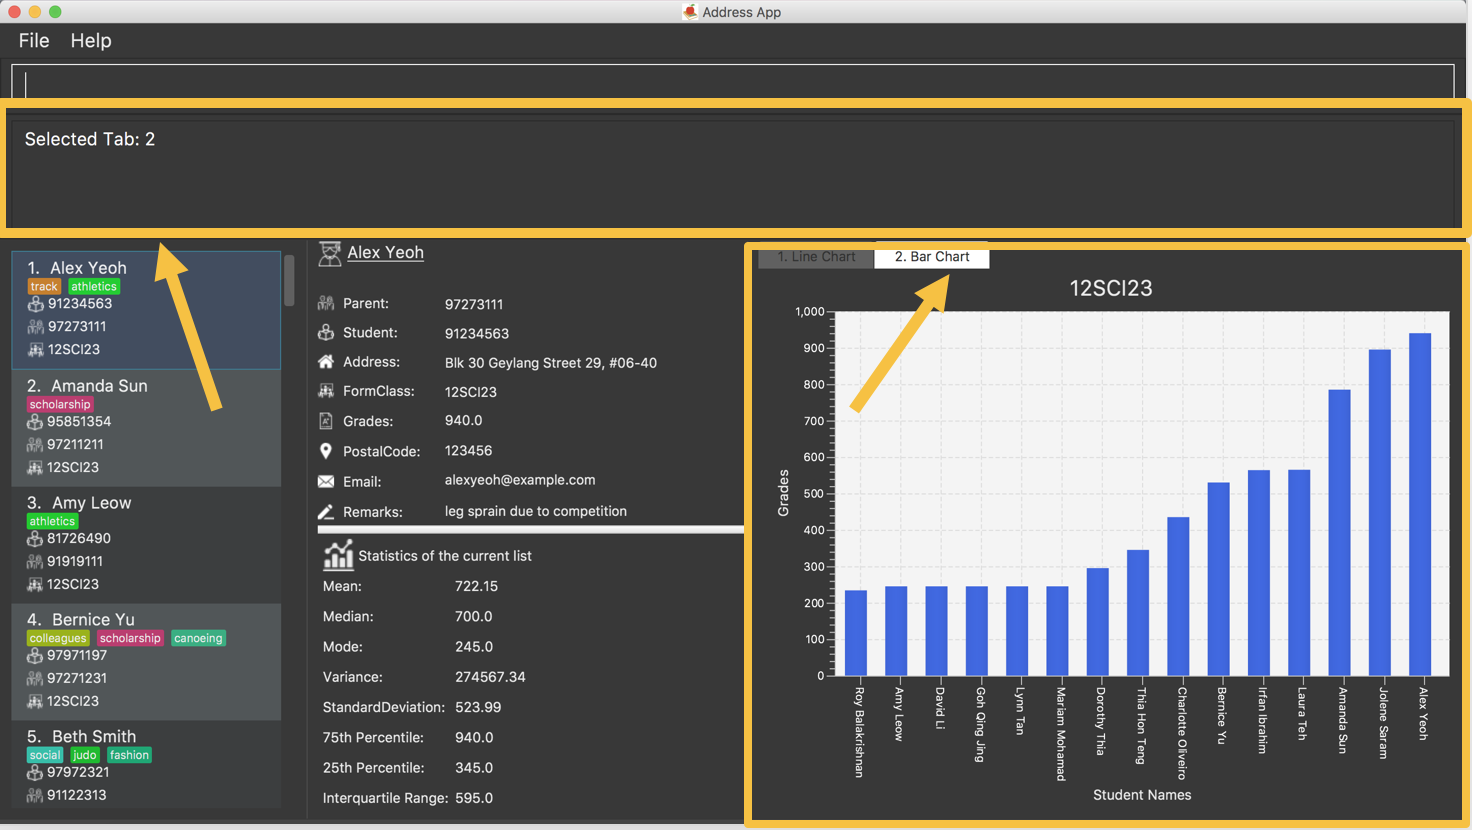This screenshot has height=830, width=1472.
Task: Click the command input box
Action: click(x=733, y=82)
